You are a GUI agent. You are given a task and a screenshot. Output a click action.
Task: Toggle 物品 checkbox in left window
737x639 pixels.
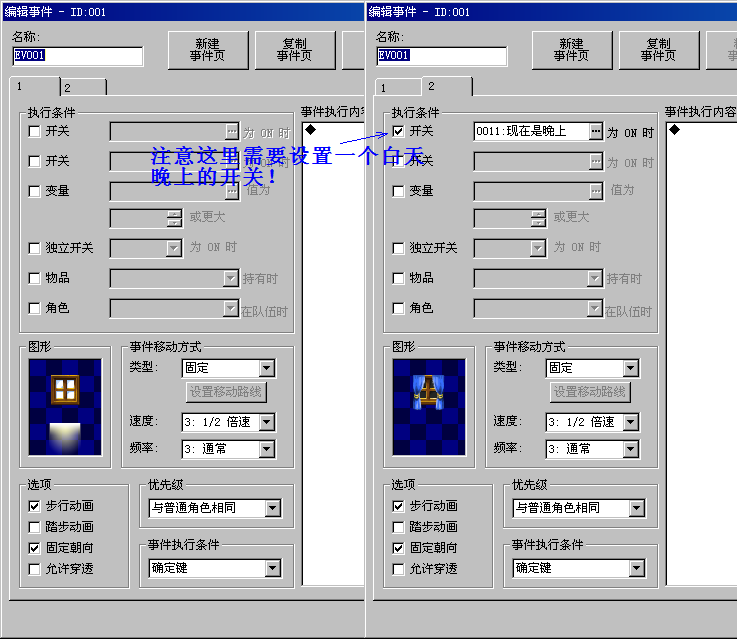point(34,278)
